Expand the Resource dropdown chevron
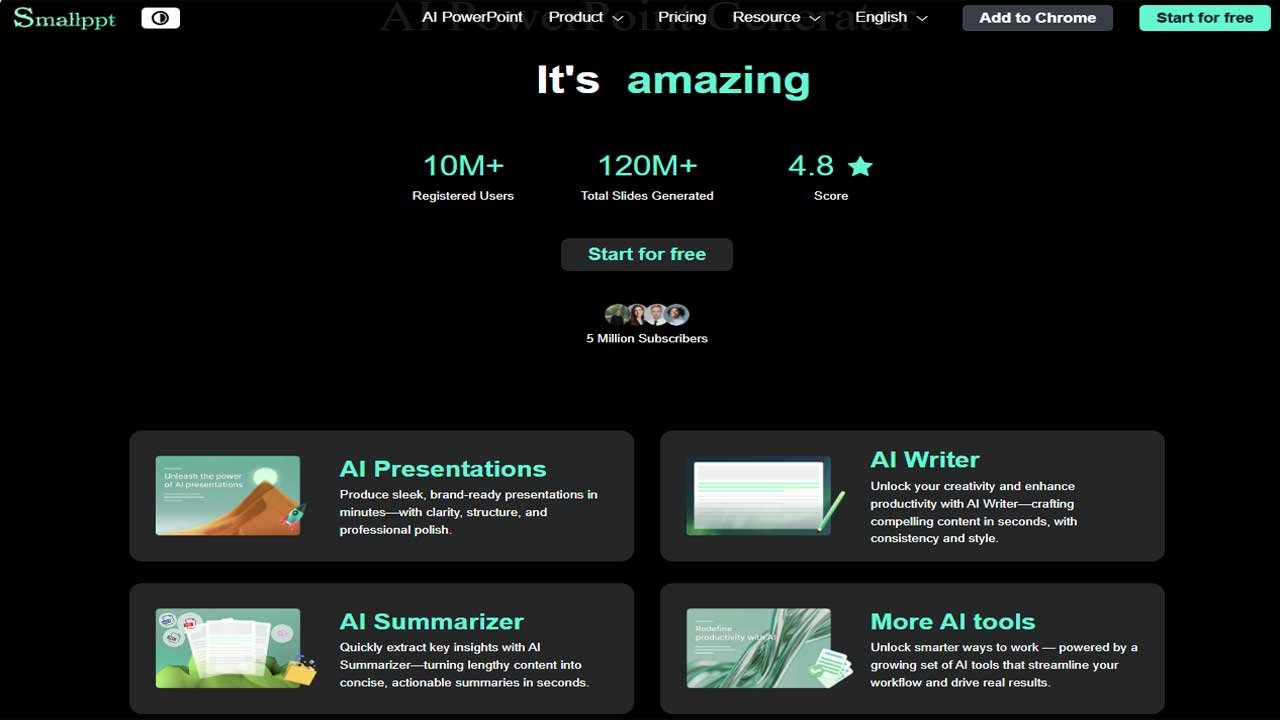 [x=815, y=18]
